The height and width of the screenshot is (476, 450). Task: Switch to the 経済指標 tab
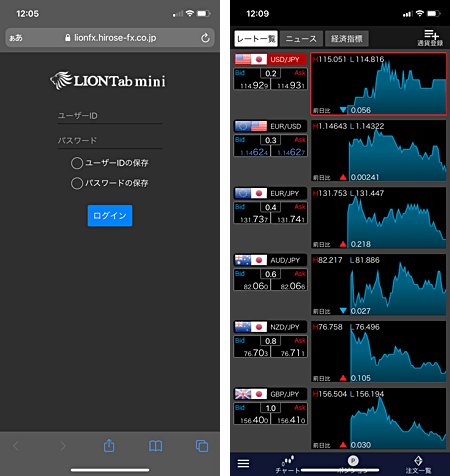347,39
